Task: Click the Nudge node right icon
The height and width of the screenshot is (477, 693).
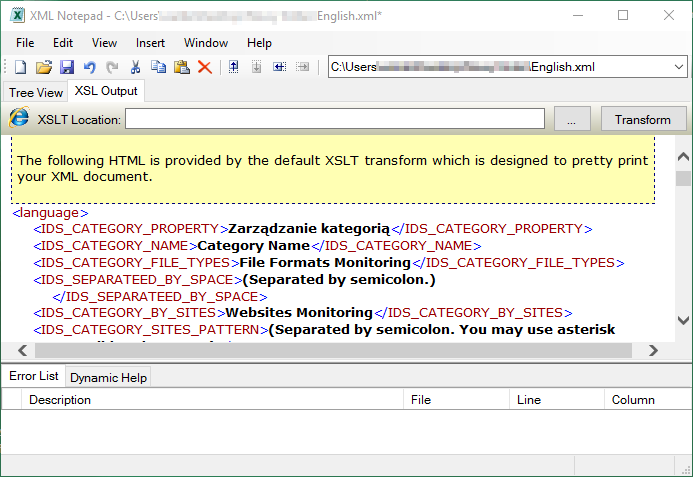Action: tap(302, 67)
